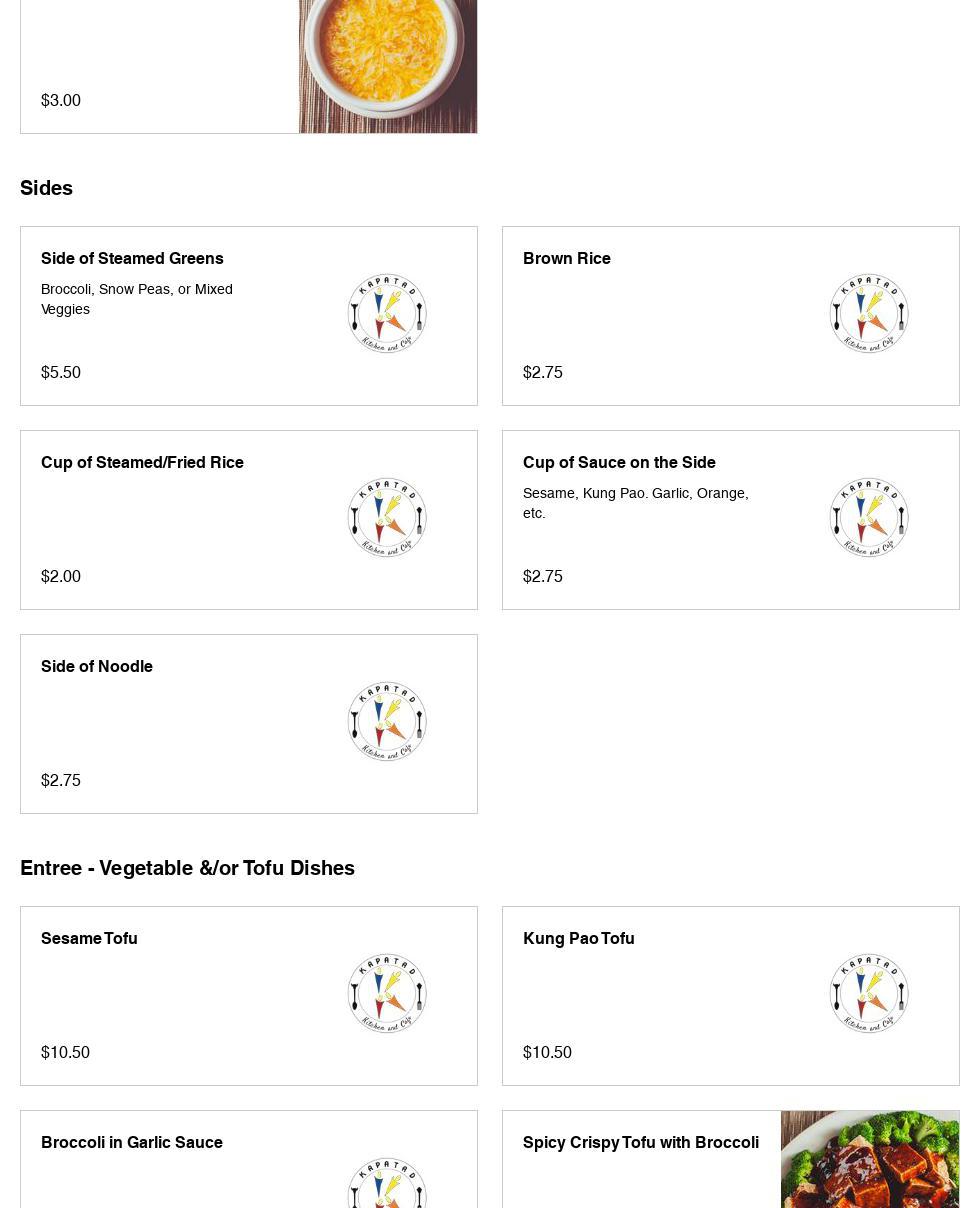Choose Cup of Steamed/Fried Rice title
Viewport: 965px width, 1208px height.
[x=142, y=462]
